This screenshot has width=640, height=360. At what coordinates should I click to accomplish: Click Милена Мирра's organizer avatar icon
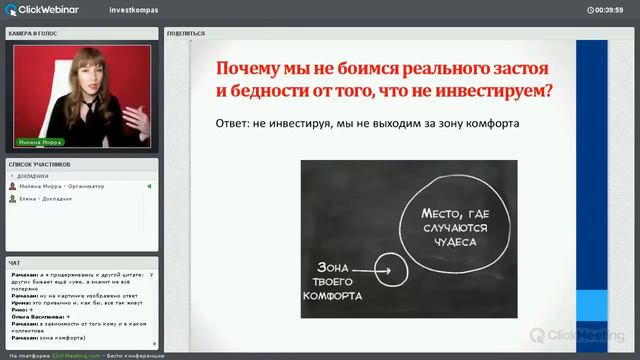tap(13, 186)
